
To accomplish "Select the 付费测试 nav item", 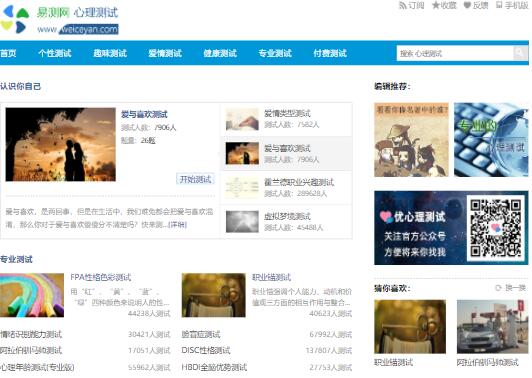I will pos(330,53).
